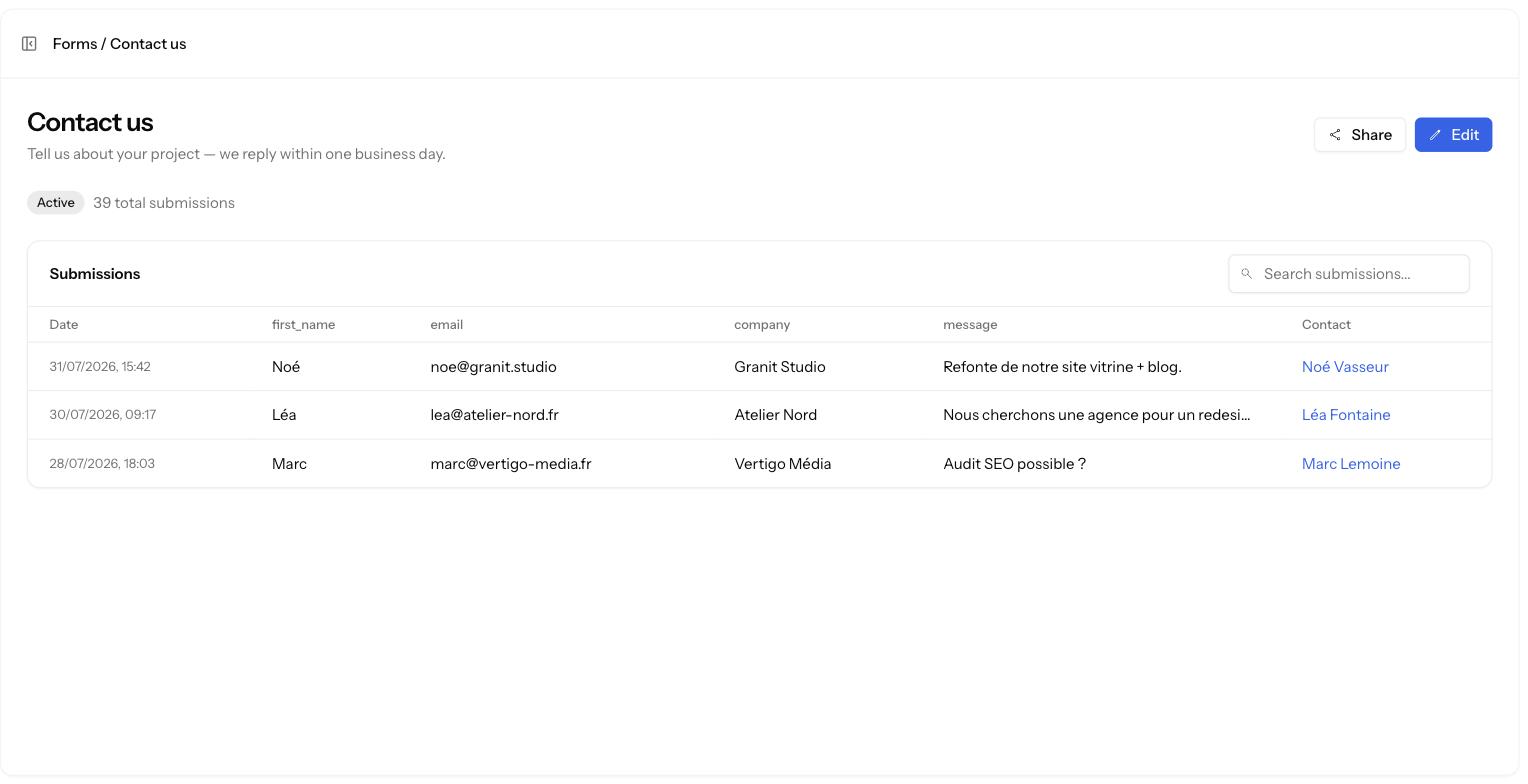Screen dimensions: 1528x784
Task: Click the company column header
Action: tap(762, 325)
